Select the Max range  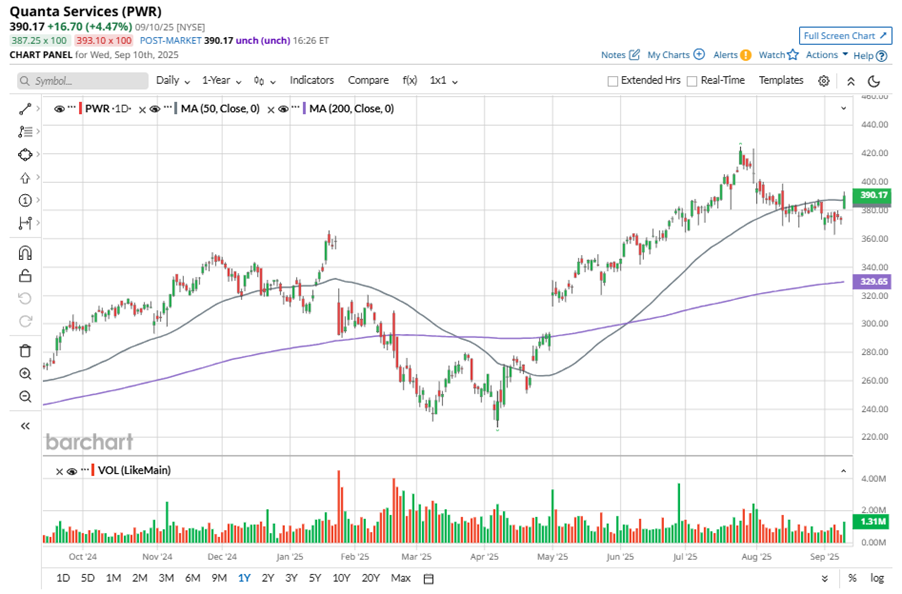[x=400, y=578]
